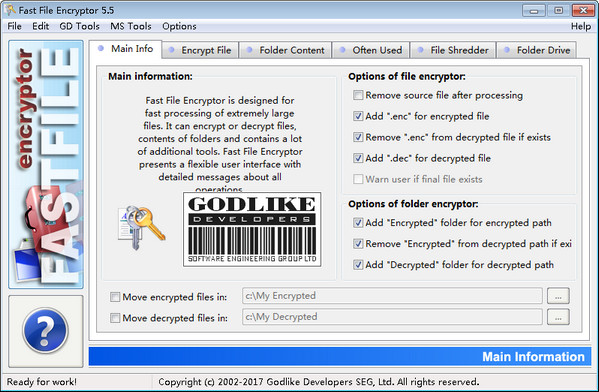This screenshot has width=599, height=392.
Task: Click the "Main information:" heading
Action: point(151,76)
